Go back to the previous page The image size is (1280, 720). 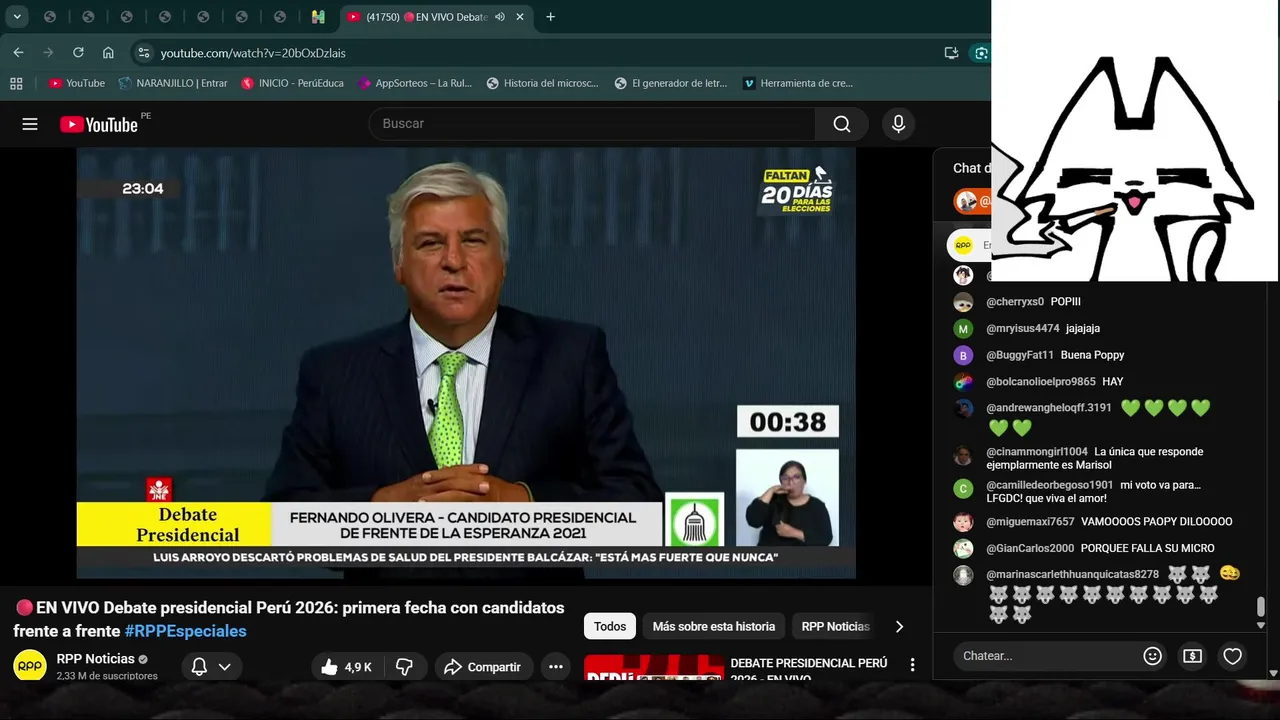click(18, 53)
